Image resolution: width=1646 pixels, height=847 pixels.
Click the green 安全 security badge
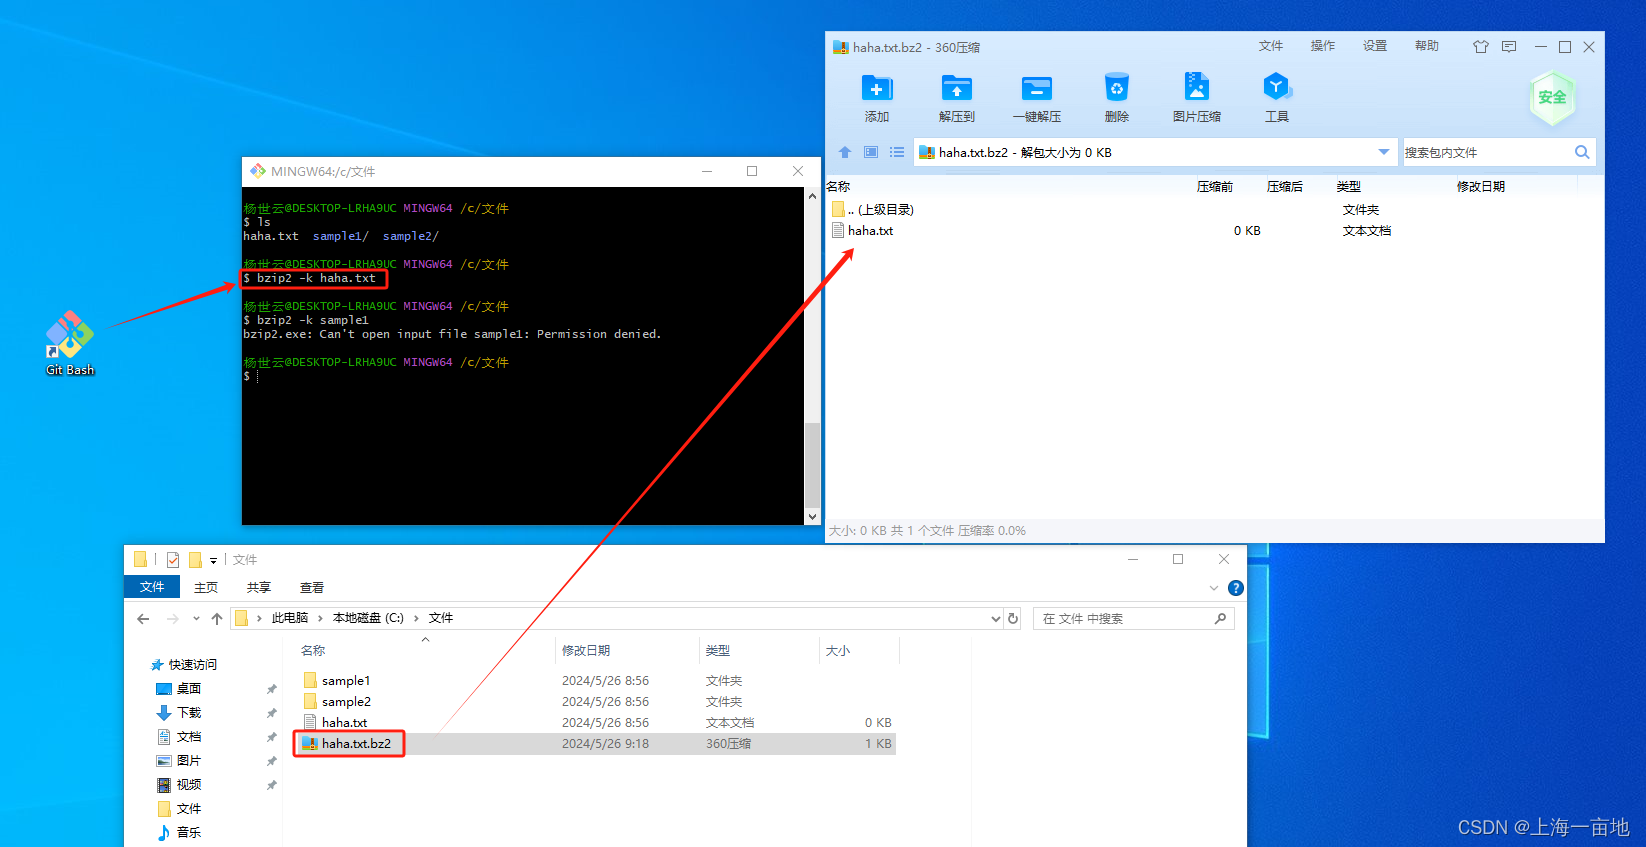[x=1553, y=98]
